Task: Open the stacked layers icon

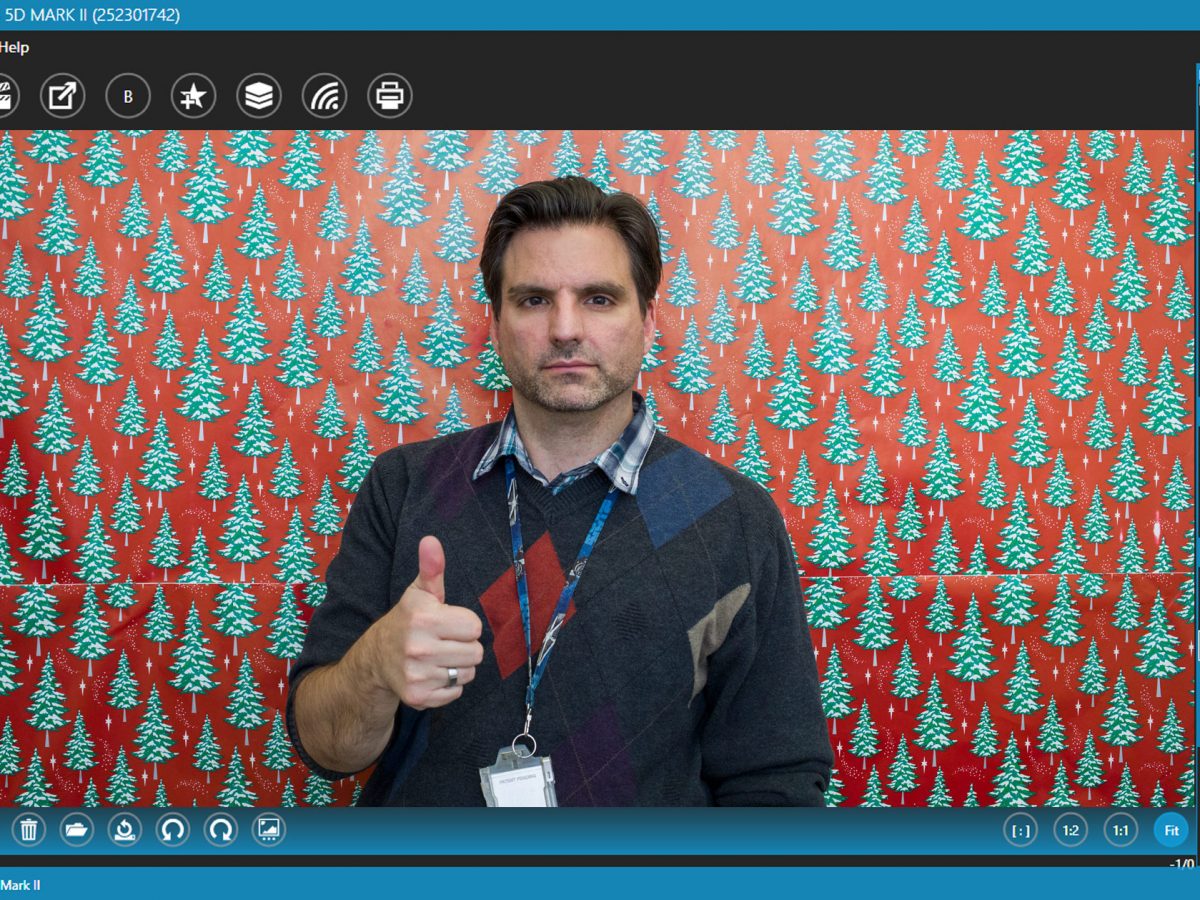Action: click(259, 96)
